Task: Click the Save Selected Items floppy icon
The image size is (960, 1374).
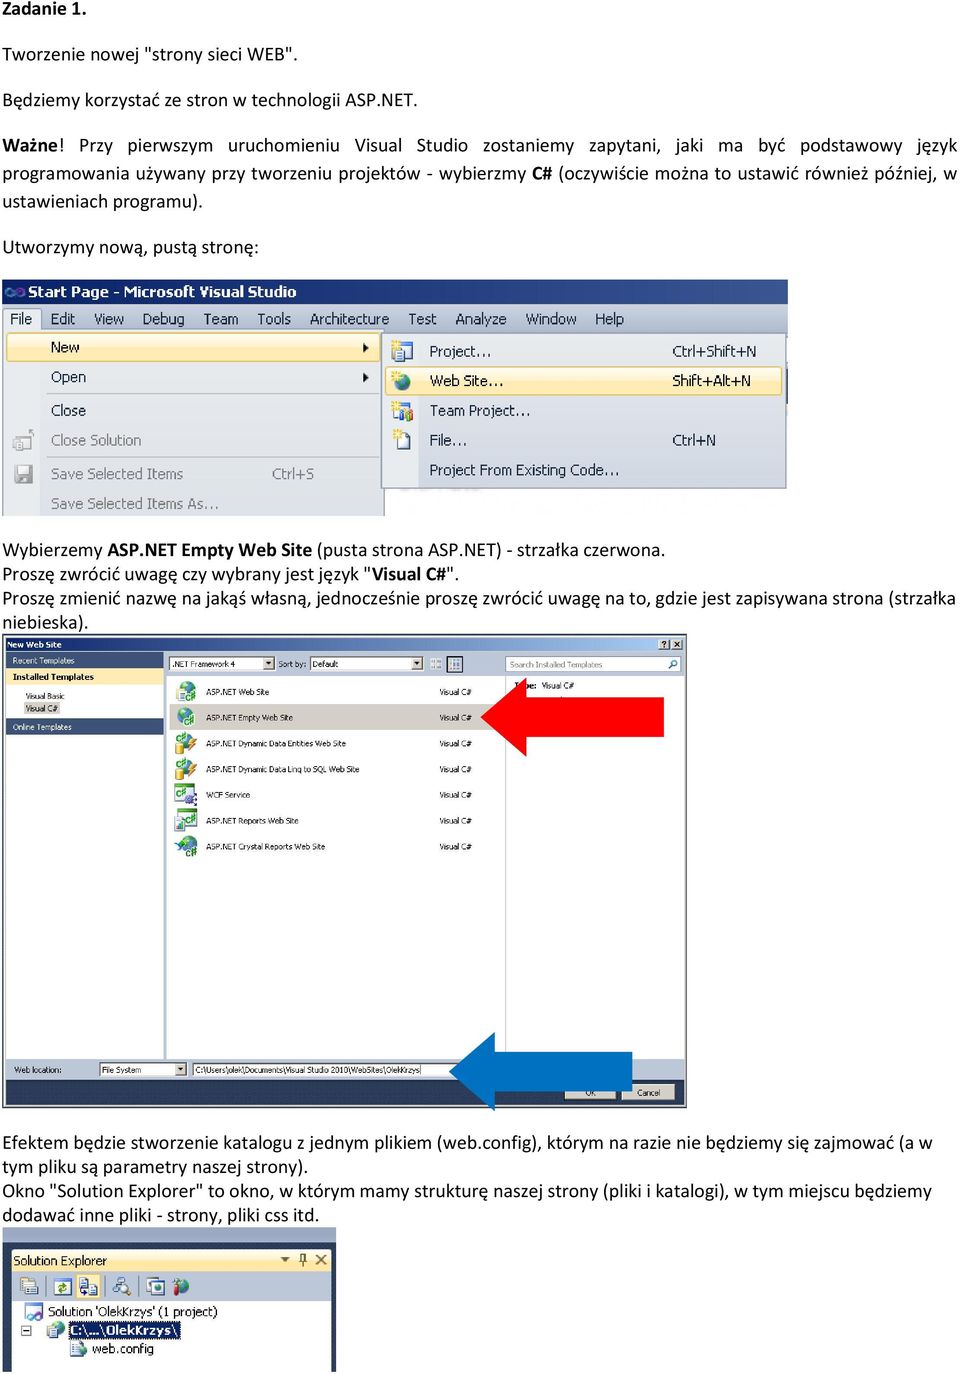Action: (x=23, y=474)
